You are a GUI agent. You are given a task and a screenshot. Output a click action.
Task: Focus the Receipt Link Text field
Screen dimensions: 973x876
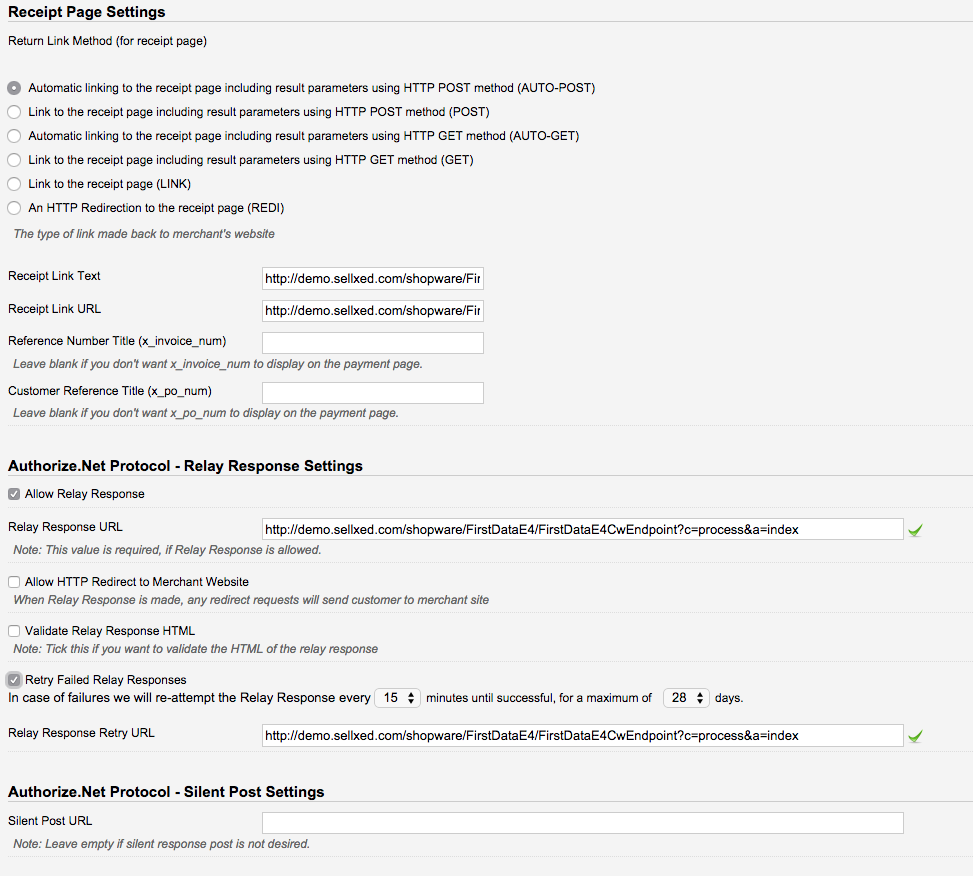point(372,279)
